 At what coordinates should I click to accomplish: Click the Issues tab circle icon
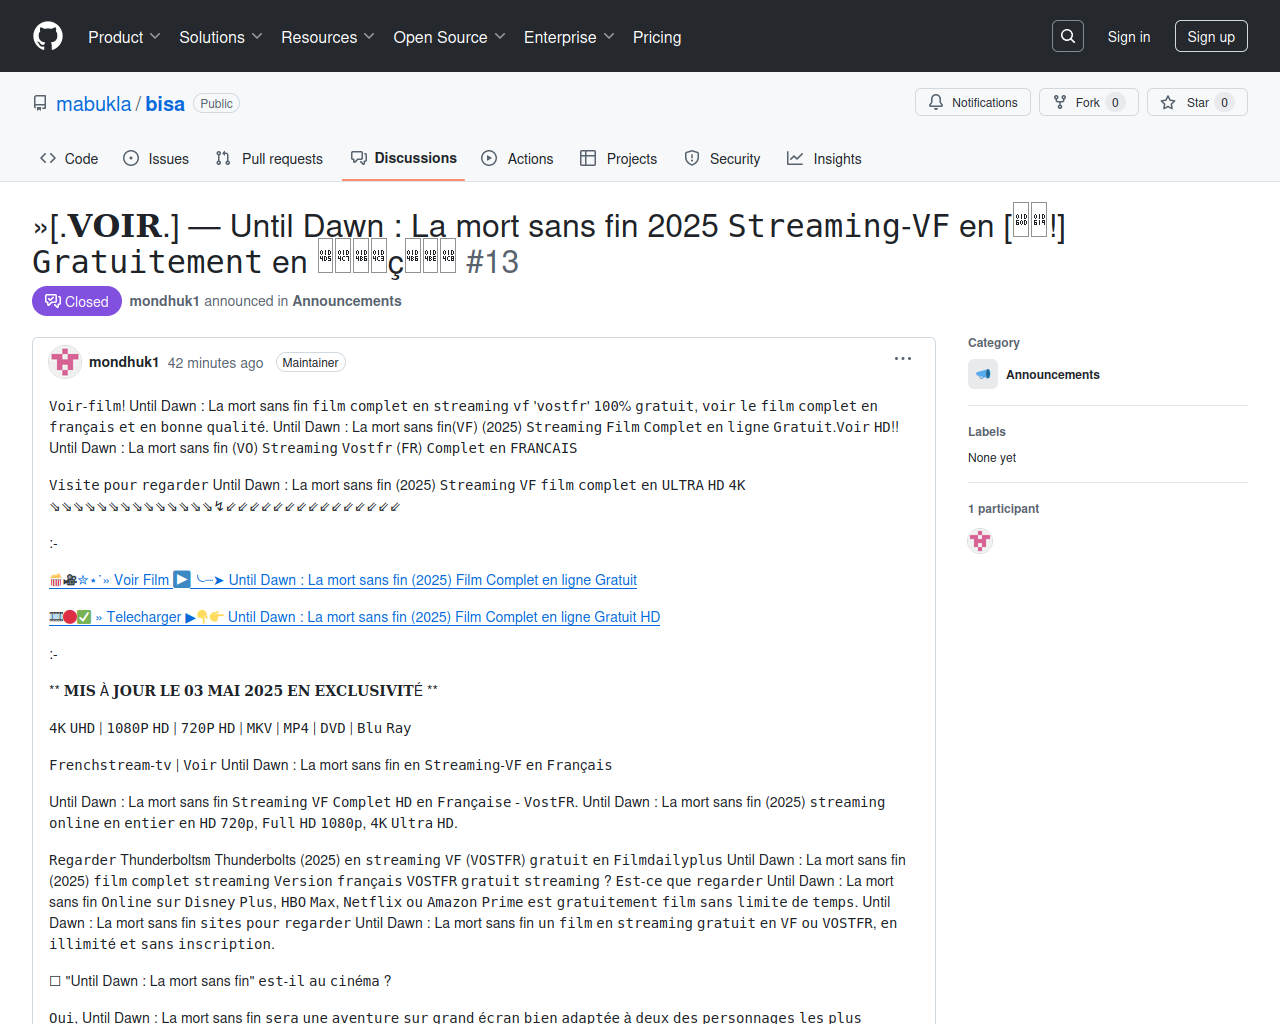[131, 158]
